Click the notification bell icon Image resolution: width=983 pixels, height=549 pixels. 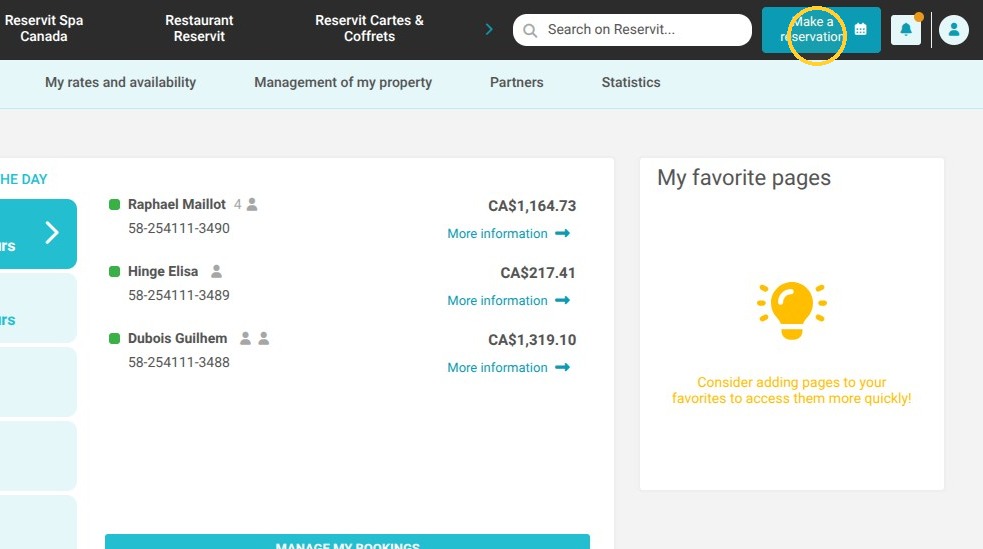(905, 29)
